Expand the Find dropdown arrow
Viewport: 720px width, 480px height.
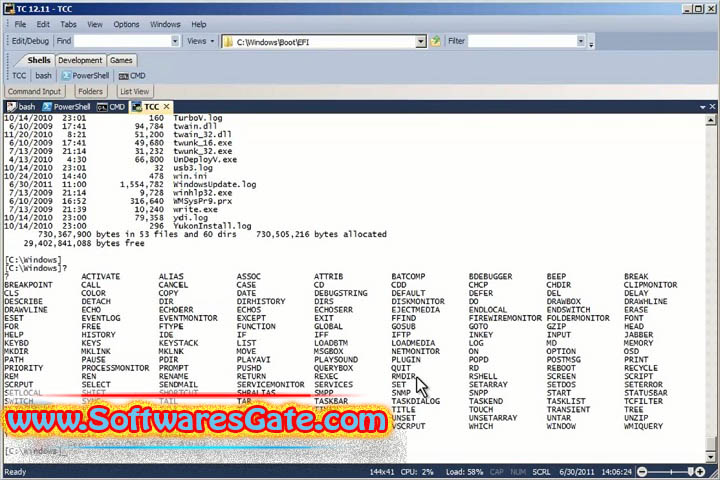tap(175, 41)
